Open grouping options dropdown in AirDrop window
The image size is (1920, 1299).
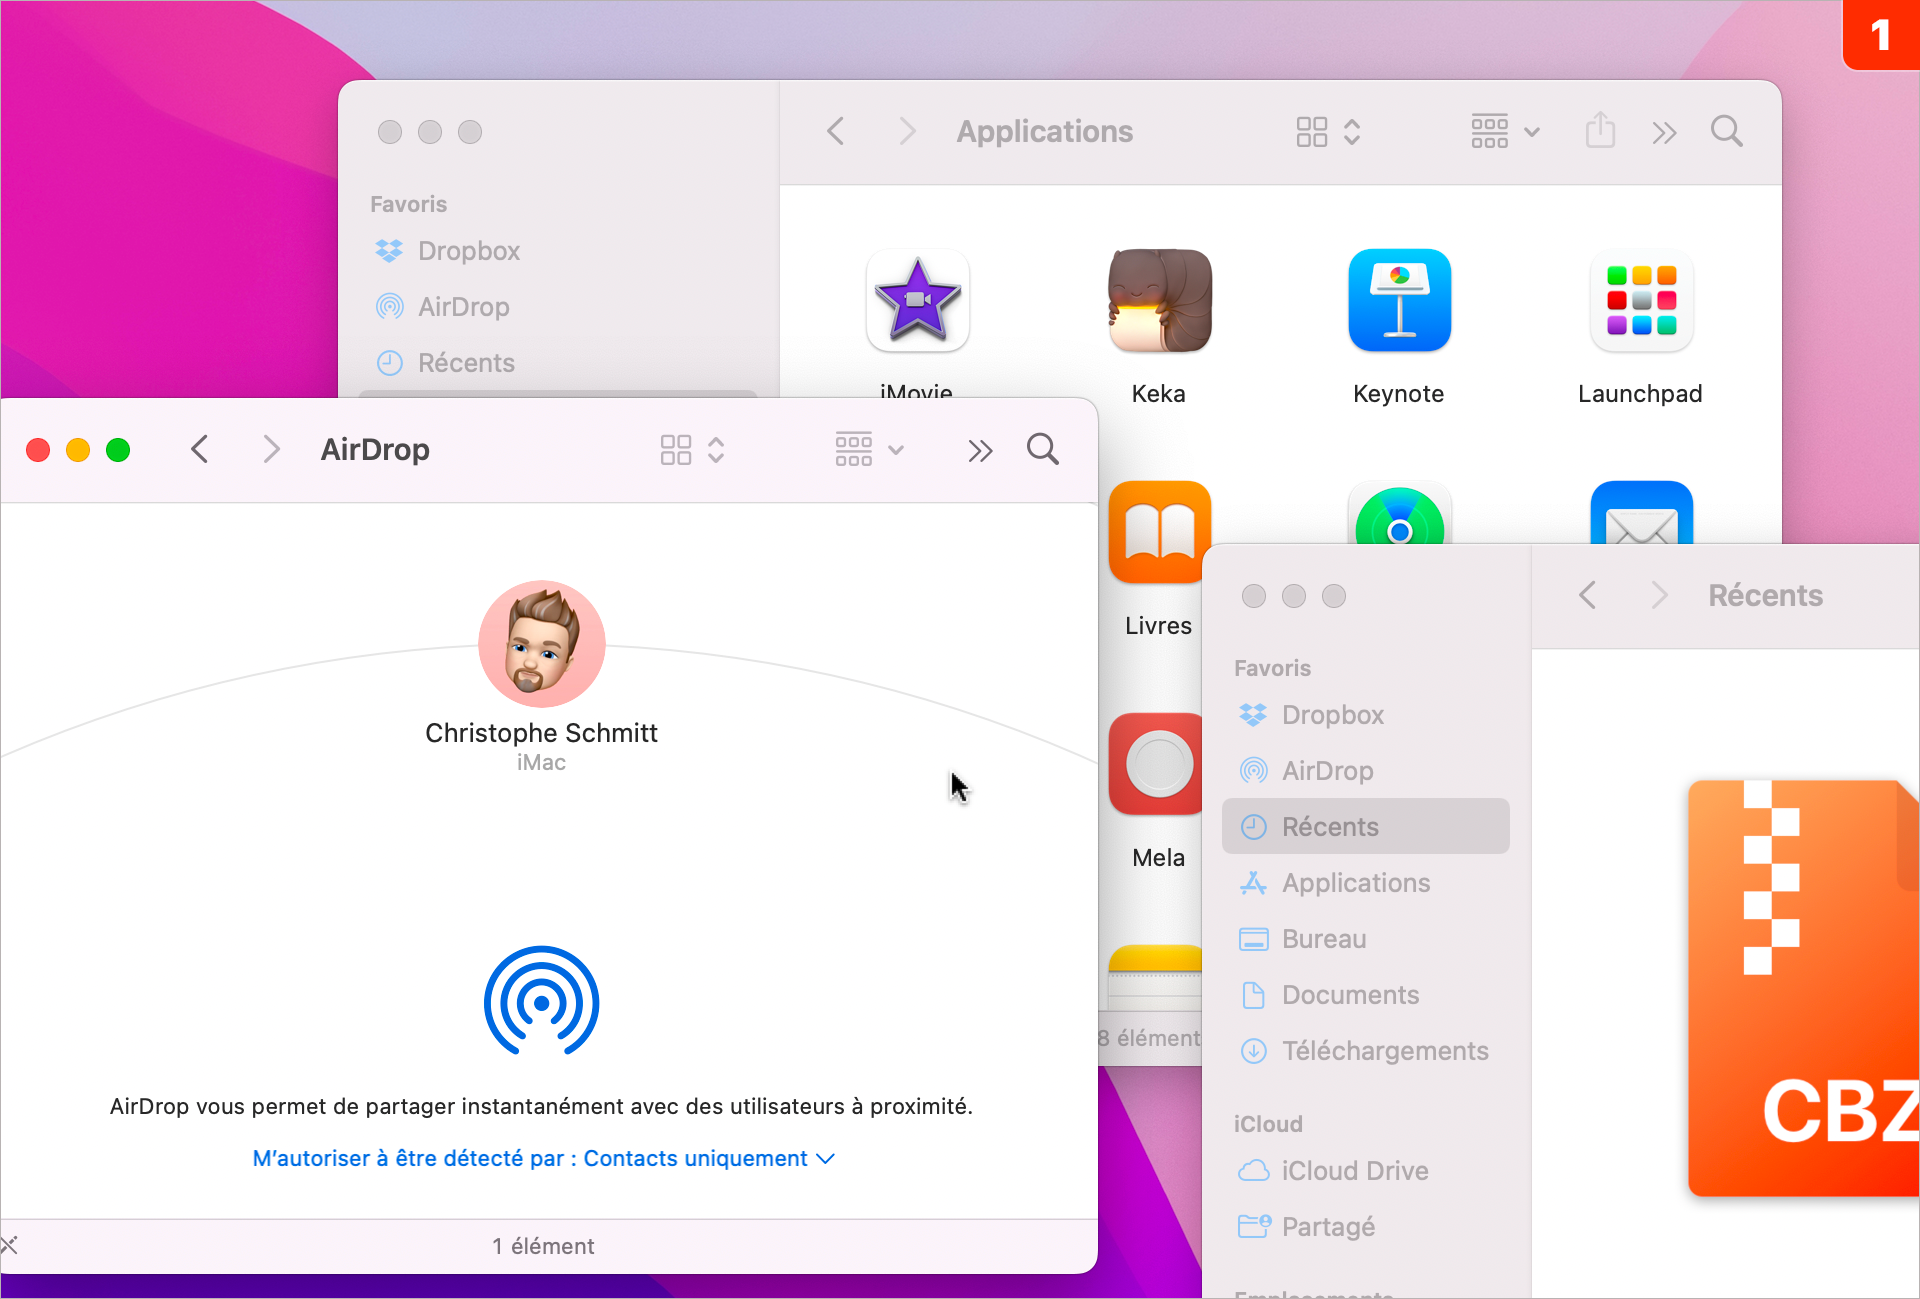pos(869,450)
